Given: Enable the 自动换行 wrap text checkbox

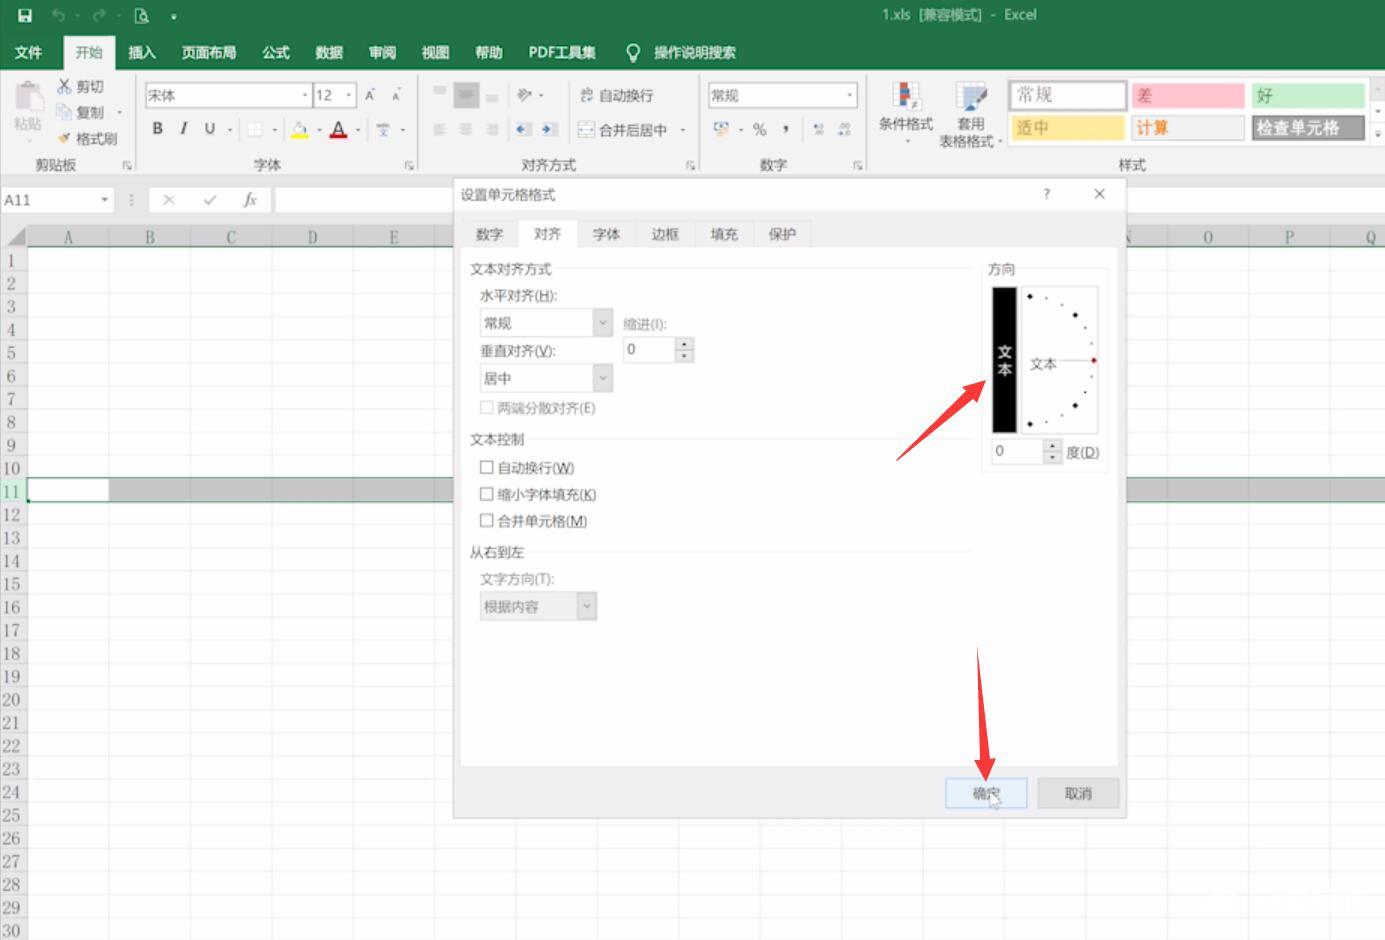Looking at the screenshot, I should point(487,467).
